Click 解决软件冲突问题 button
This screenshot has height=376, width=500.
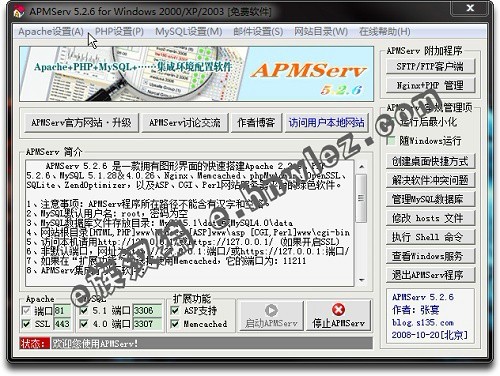430,180
